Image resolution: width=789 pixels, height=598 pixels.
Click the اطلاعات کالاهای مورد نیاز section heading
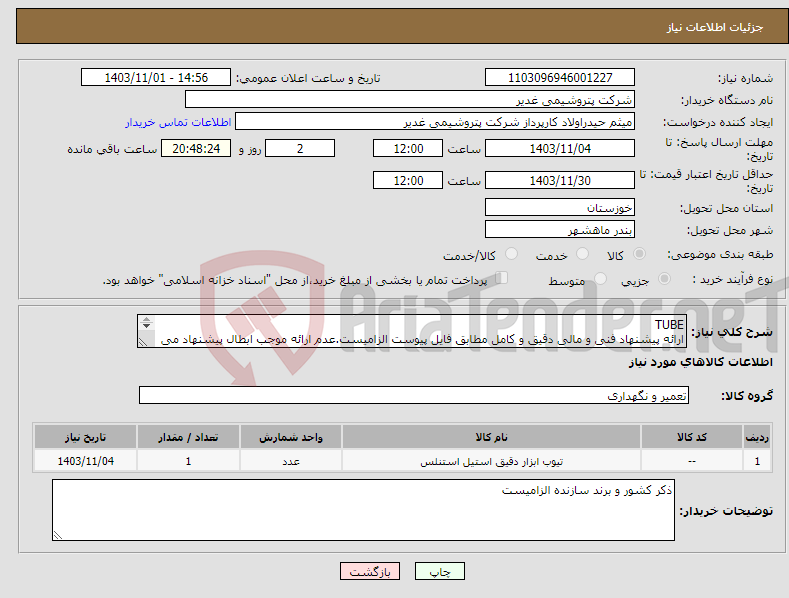[700, 362]
